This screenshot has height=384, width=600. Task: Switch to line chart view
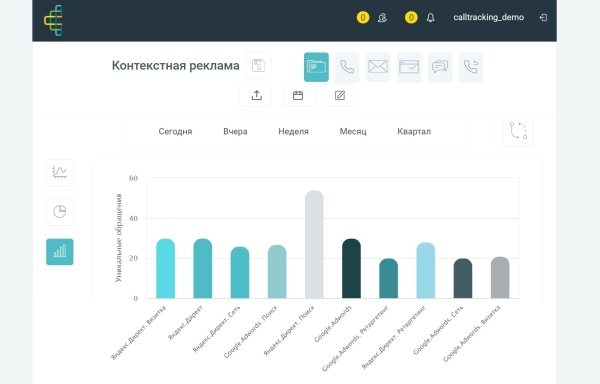(60, 173)
